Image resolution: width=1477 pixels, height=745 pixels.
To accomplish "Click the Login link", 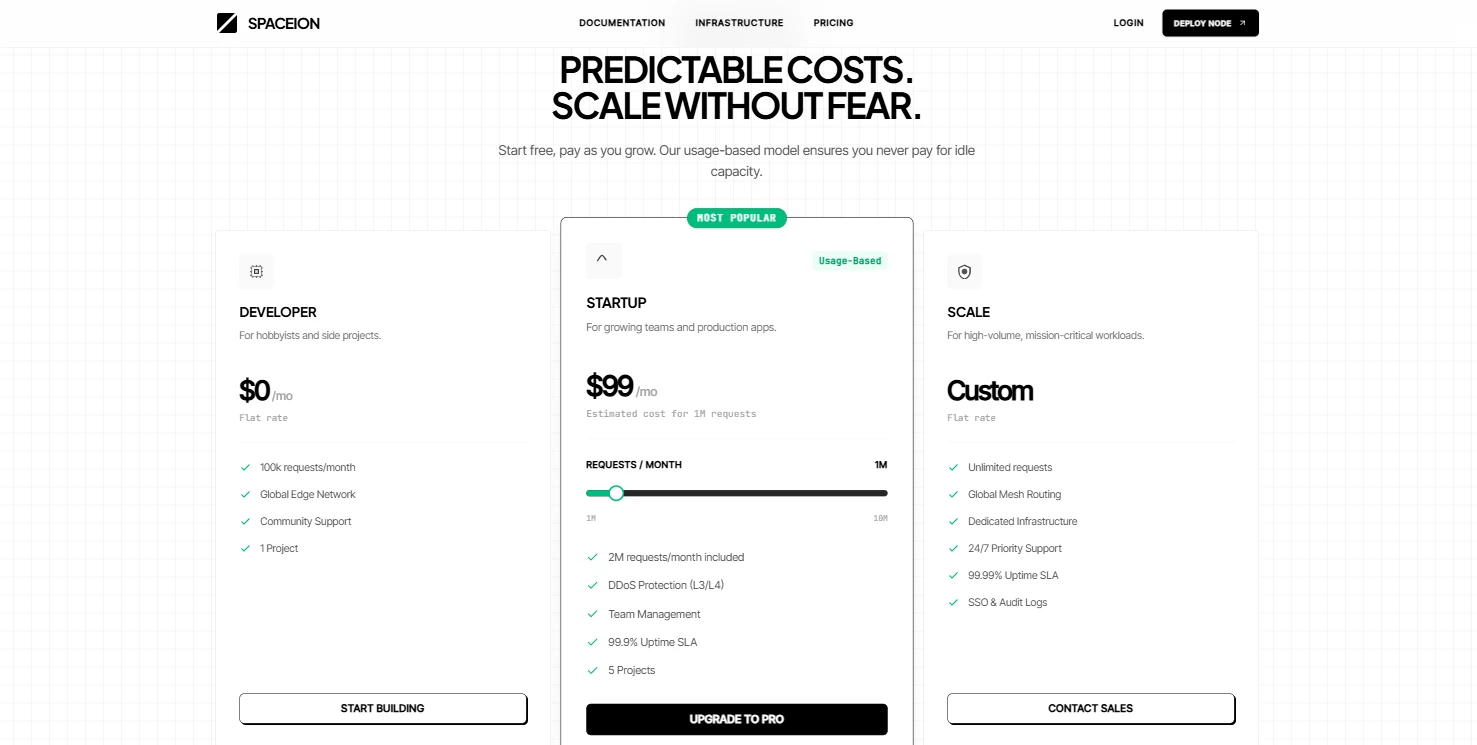I will coord(1128,23).
